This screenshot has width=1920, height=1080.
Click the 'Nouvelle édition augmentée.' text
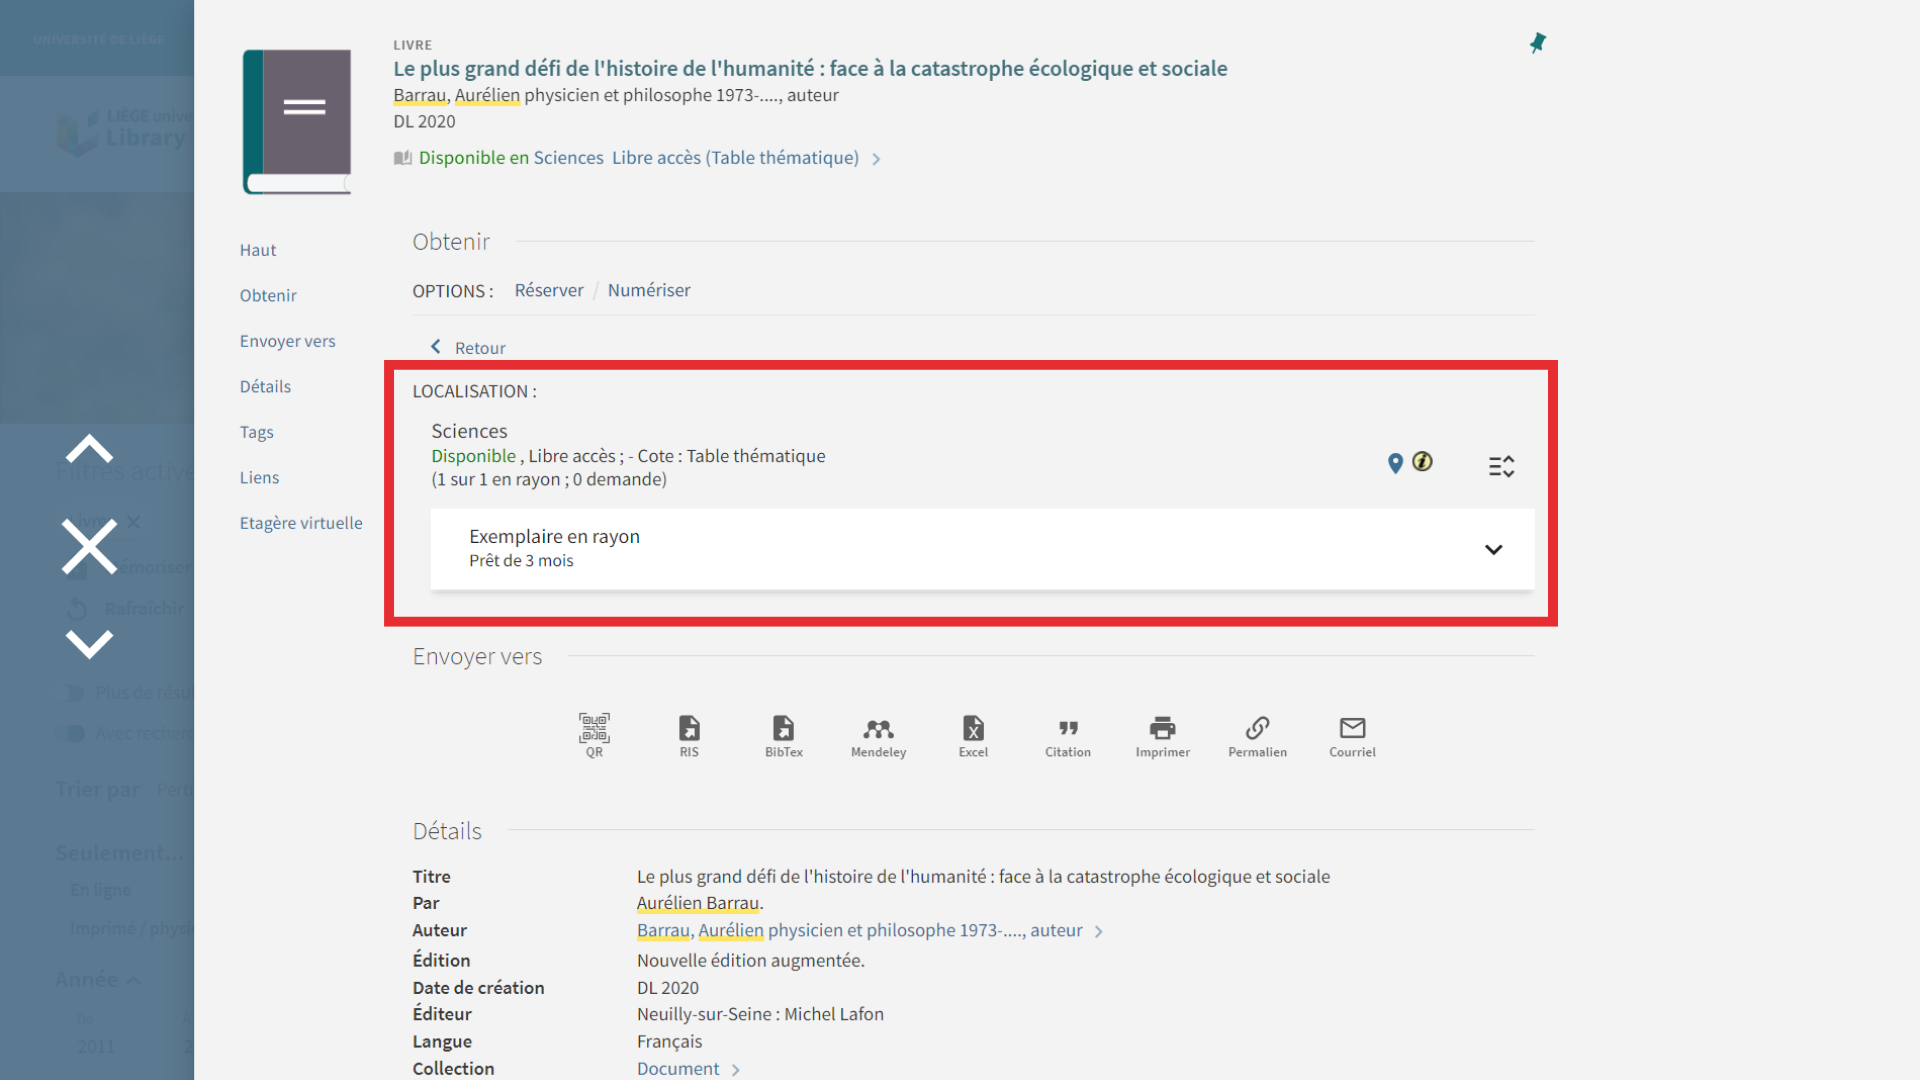coord(750,960)
